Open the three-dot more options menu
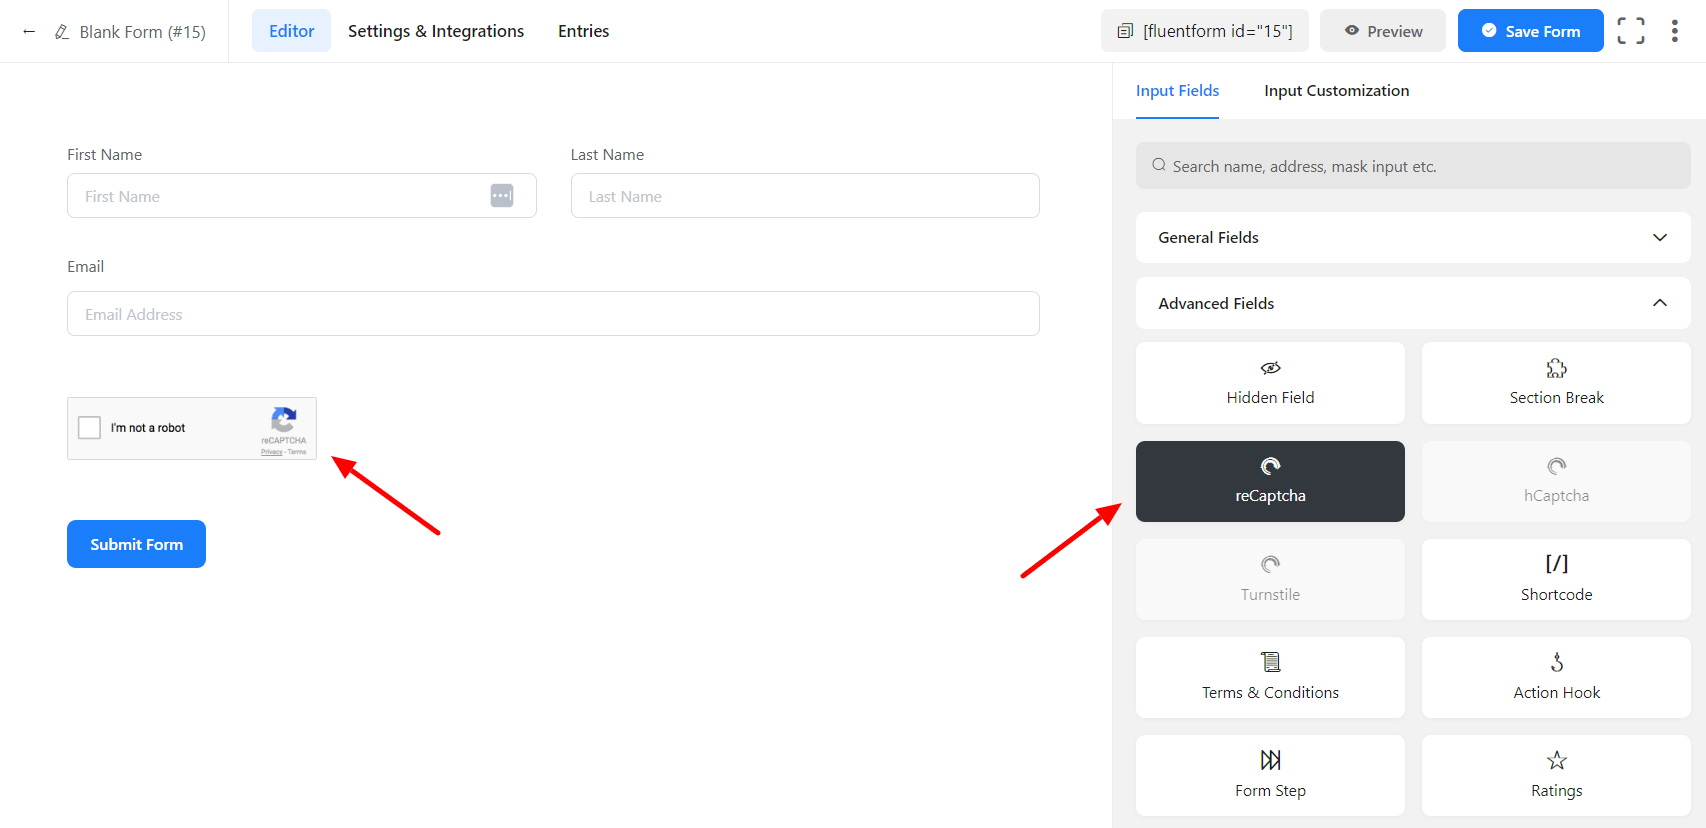Screen dimensions: 1706x828 point(1674,31)
